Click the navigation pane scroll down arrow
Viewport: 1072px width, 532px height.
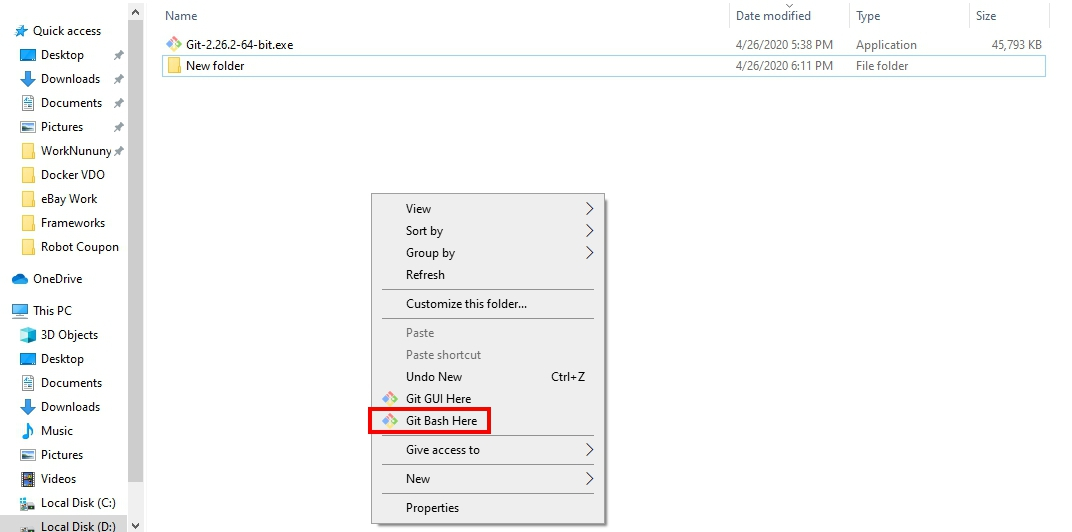click(x=135, y=525)
